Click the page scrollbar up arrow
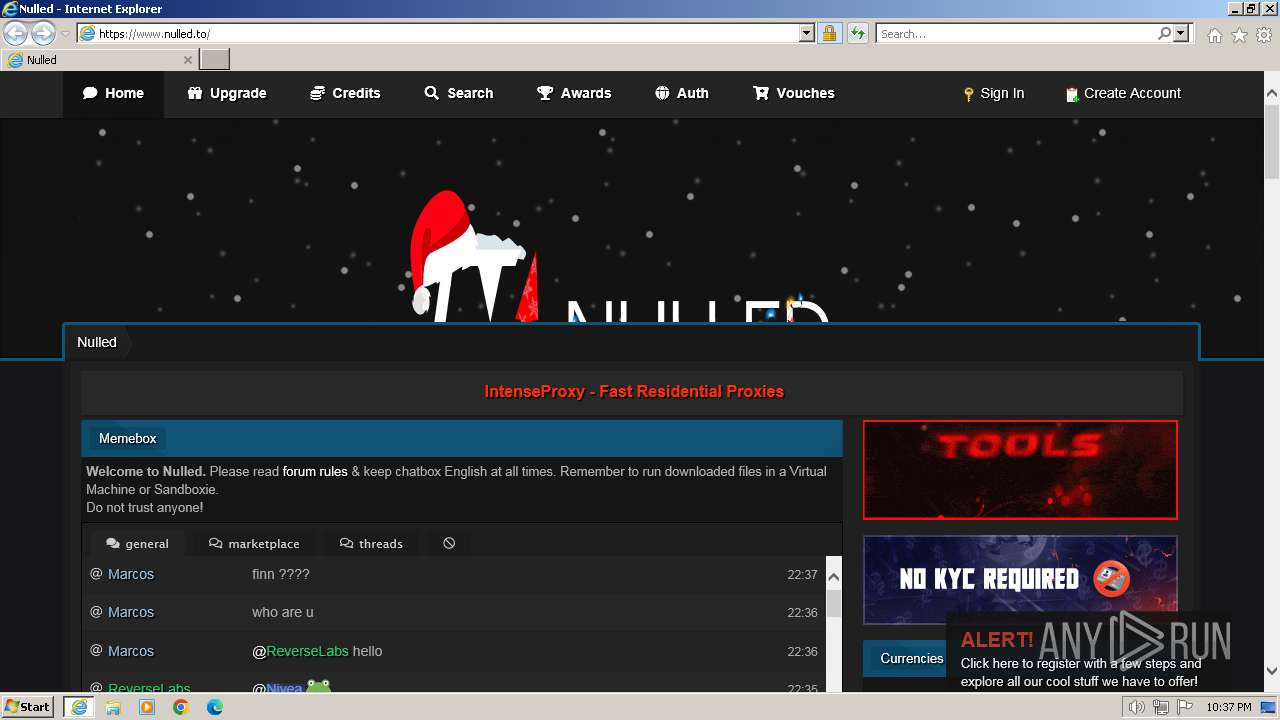The height and width of the screenshot is (720, 1280). pyautogui.click(x=1272, y=93)
